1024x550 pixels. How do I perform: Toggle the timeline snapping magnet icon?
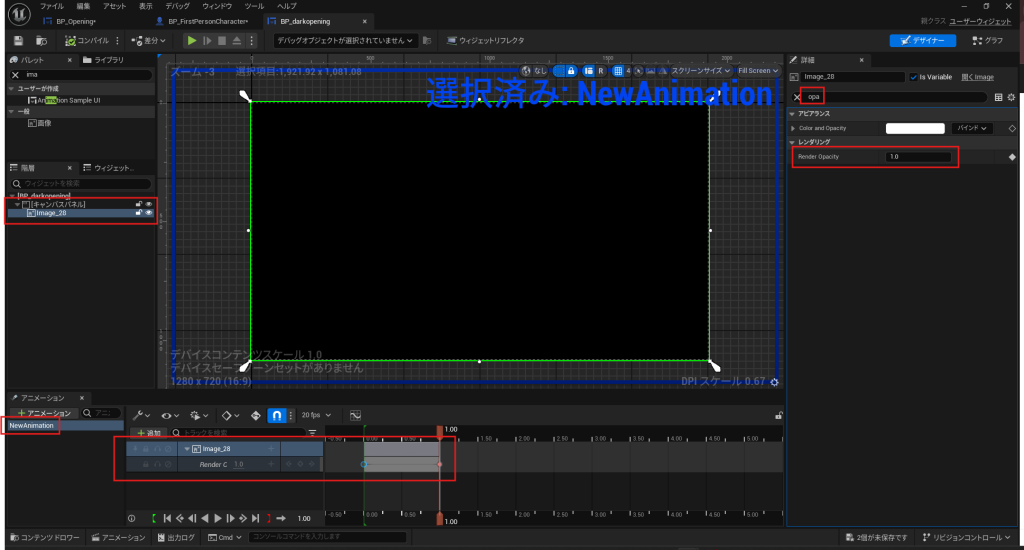click(278, 415)
